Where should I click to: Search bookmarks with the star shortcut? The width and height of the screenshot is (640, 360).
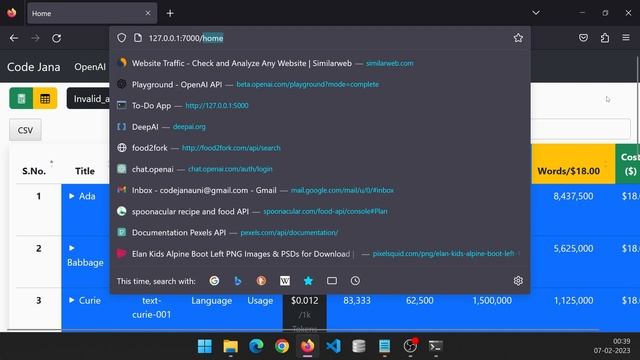click(308, 281)
